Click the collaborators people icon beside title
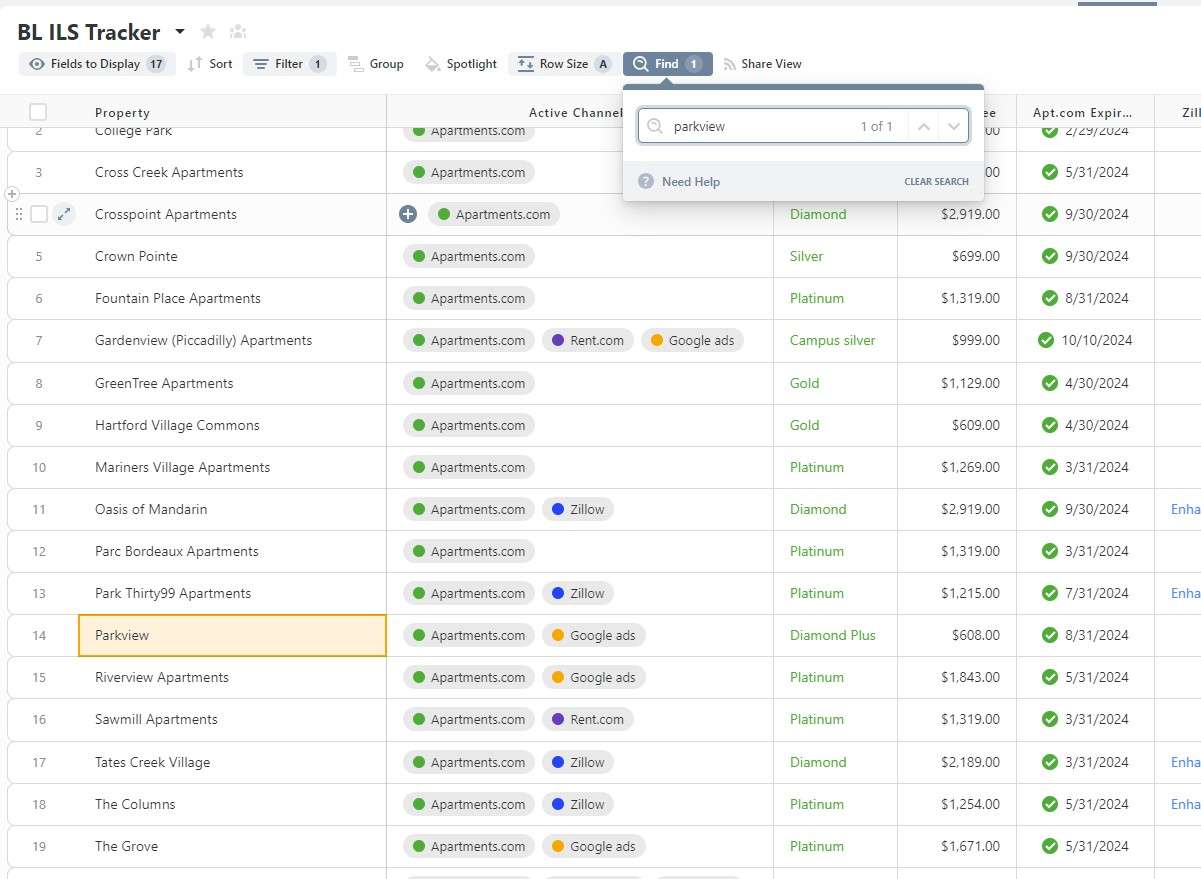The image size is (1201, 879). pyautogui.click(x=237, y=31)
